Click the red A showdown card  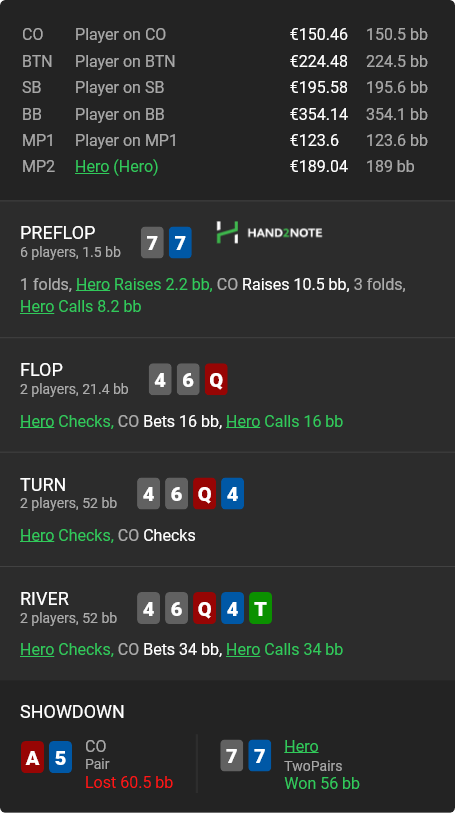[x=32, y=757]
